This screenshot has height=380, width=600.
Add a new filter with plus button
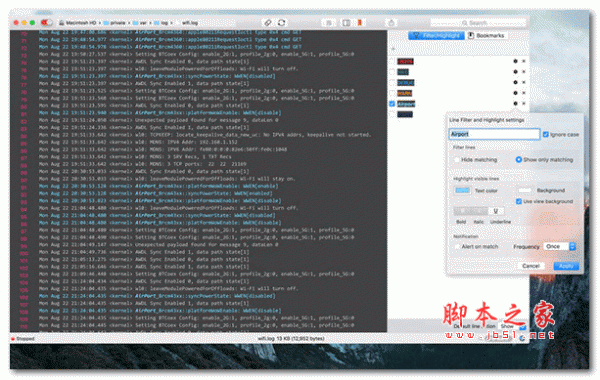(x=393, y=49)
